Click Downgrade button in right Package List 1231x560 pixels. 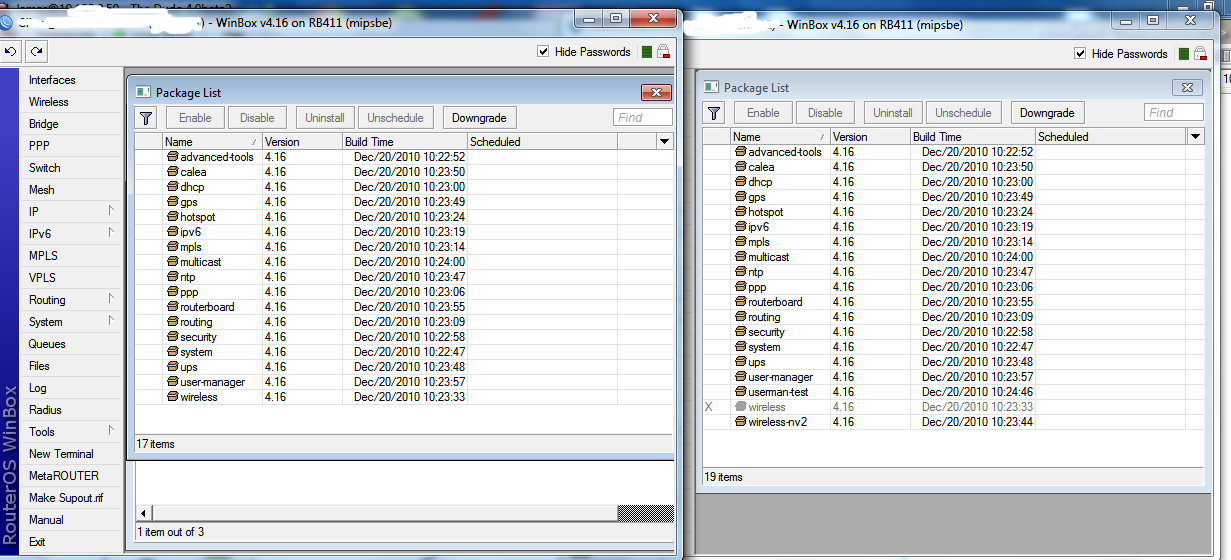1047,113
